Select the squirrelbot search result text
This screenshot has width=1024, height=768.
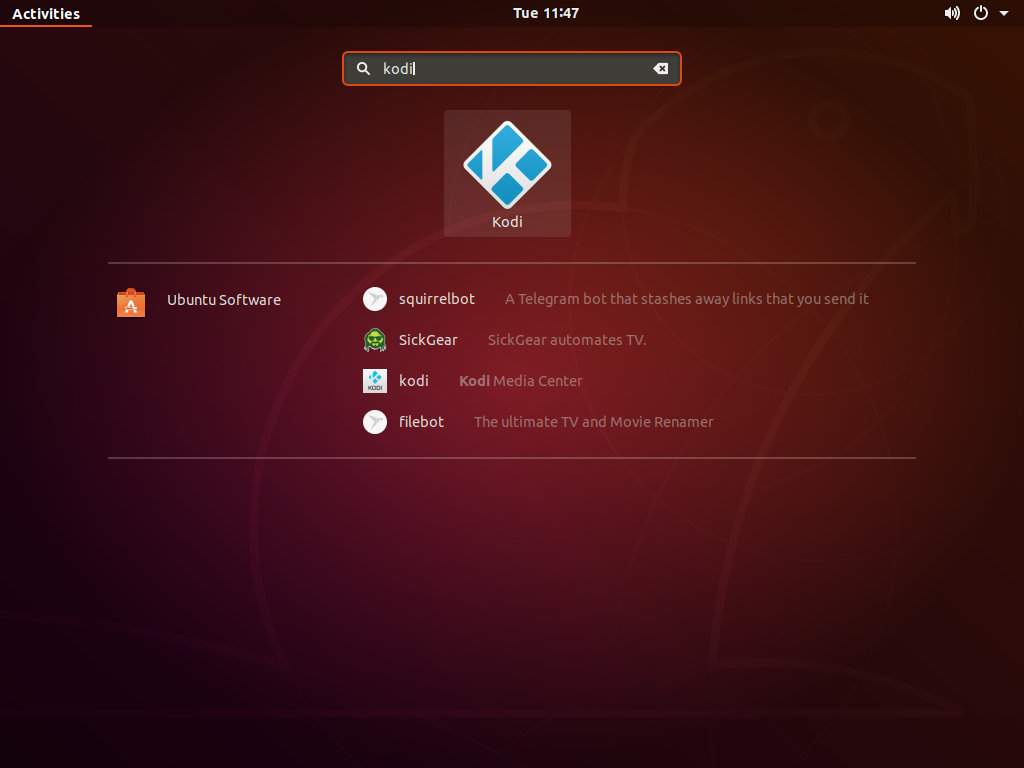pos(436,299)
